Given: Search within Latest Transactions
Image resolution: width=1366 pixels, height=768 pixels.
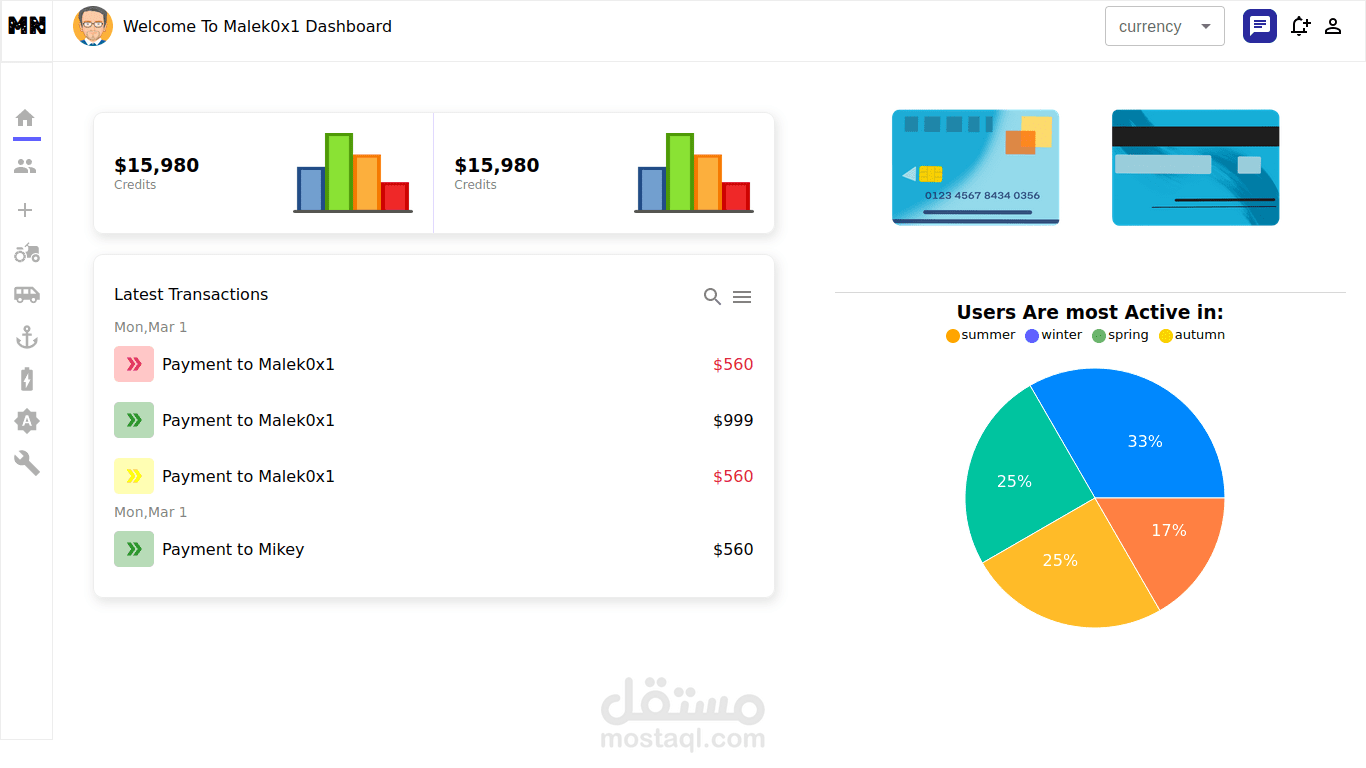Looking at the screenshot, I should 712,296.
